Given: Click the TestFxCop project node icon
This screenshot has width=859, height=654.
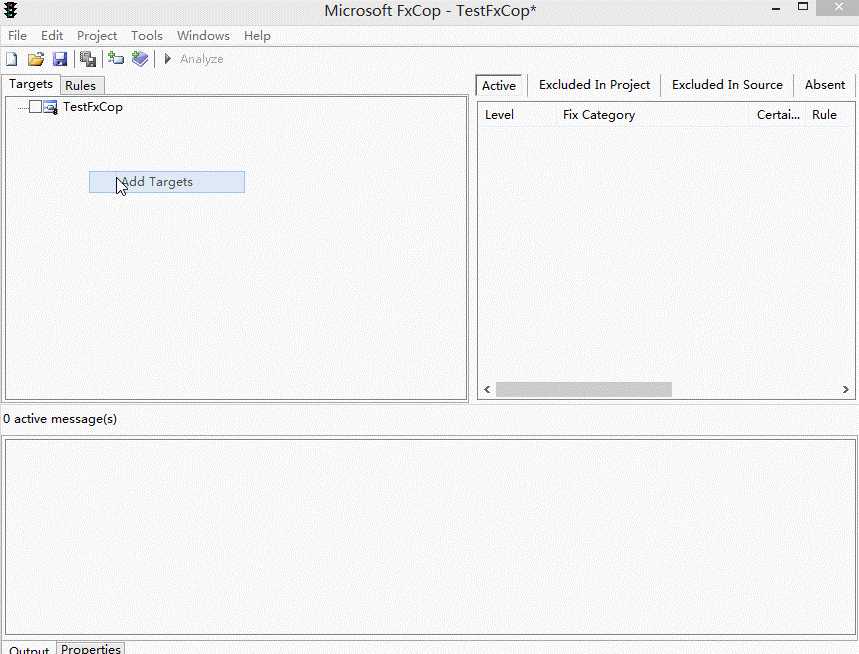Looking at the screenshot, I should [x=50, y=107].
